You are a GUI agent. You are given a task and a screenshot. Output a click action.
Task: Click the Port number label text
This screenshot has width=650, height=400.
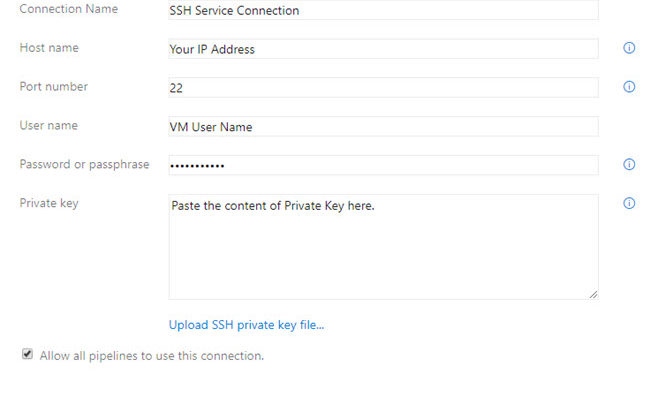click(x=53, y=87)
